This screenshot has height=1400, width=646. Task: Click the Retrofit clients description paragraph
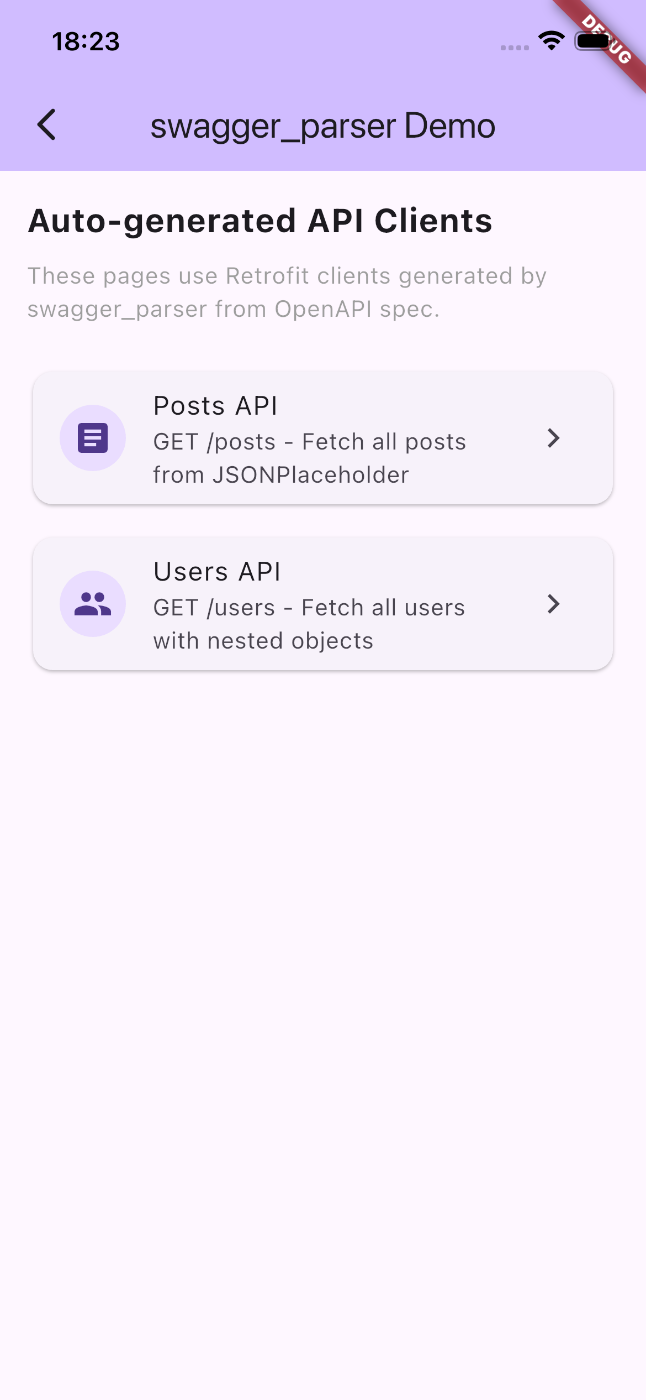click(x=287, y=292)
